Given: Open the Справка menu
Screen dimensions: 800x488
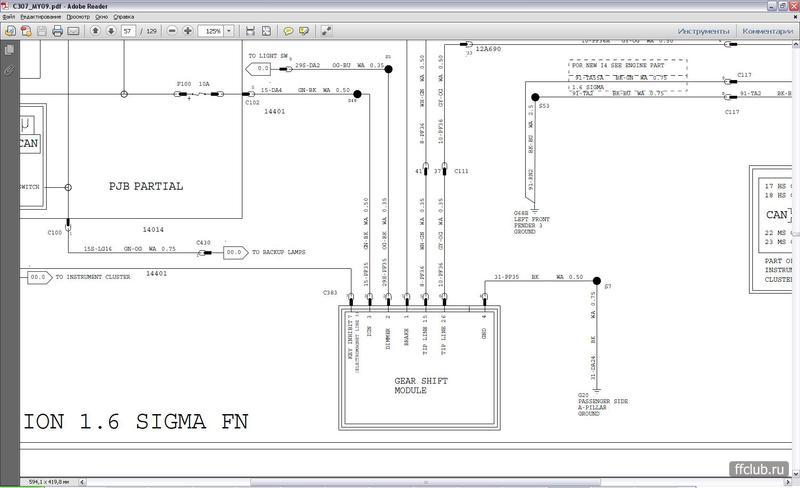Looking at the screenshot, I should [x=123, y=17].
